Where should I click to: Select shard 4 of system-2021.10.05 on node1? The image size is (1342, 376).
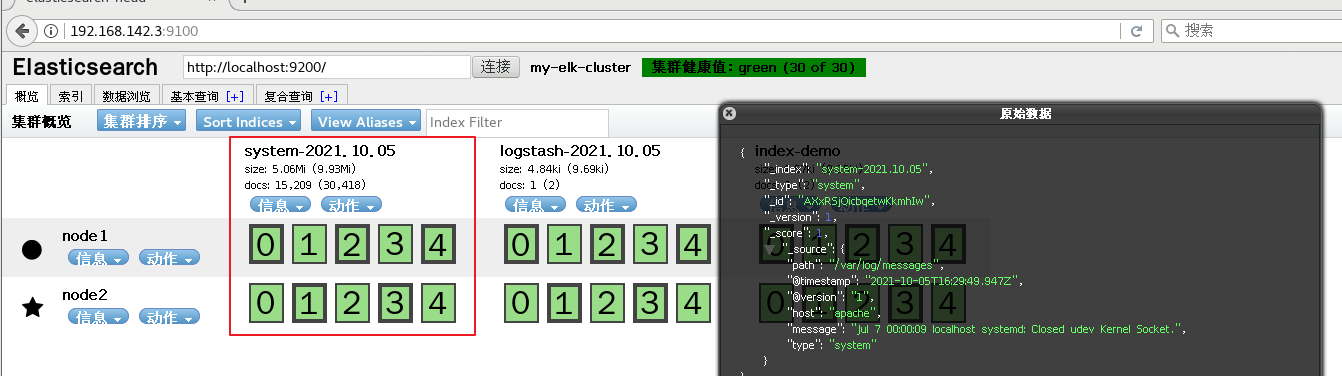click(438, 245)
